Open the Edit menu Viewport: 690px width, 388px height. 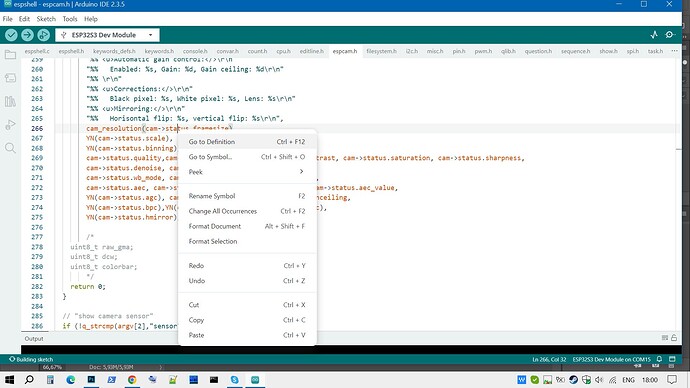click(x=24, y=19)
